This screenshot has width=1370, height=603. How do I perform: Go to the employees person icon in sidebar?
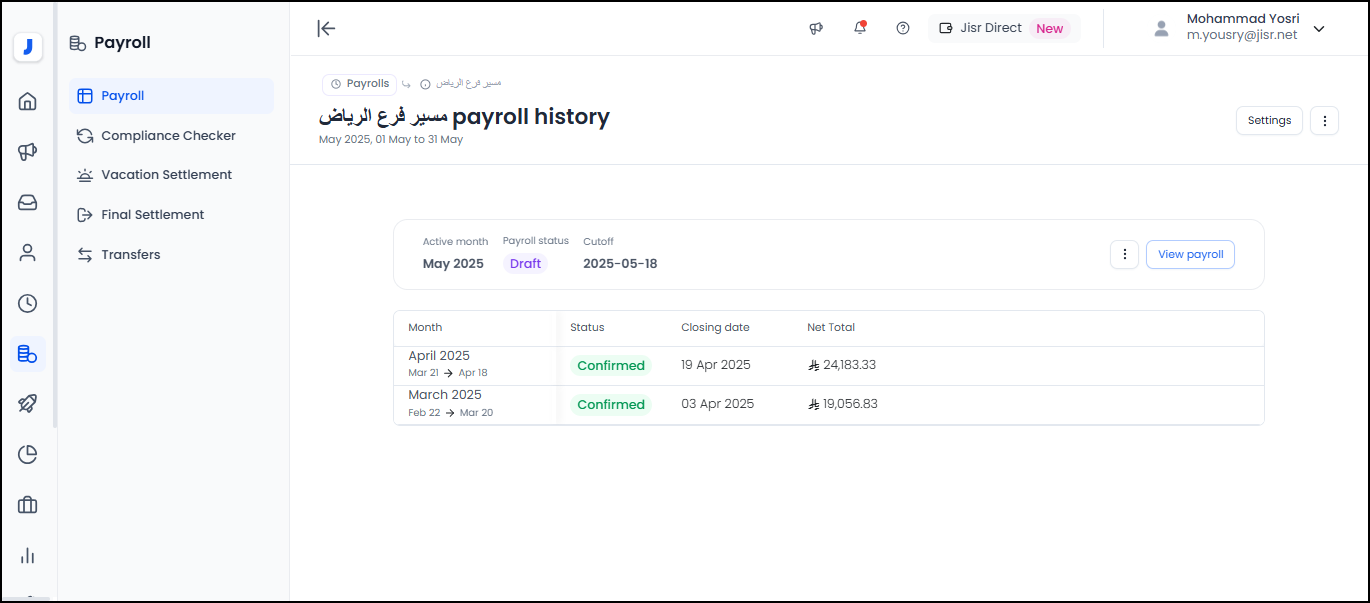(28, 253)
